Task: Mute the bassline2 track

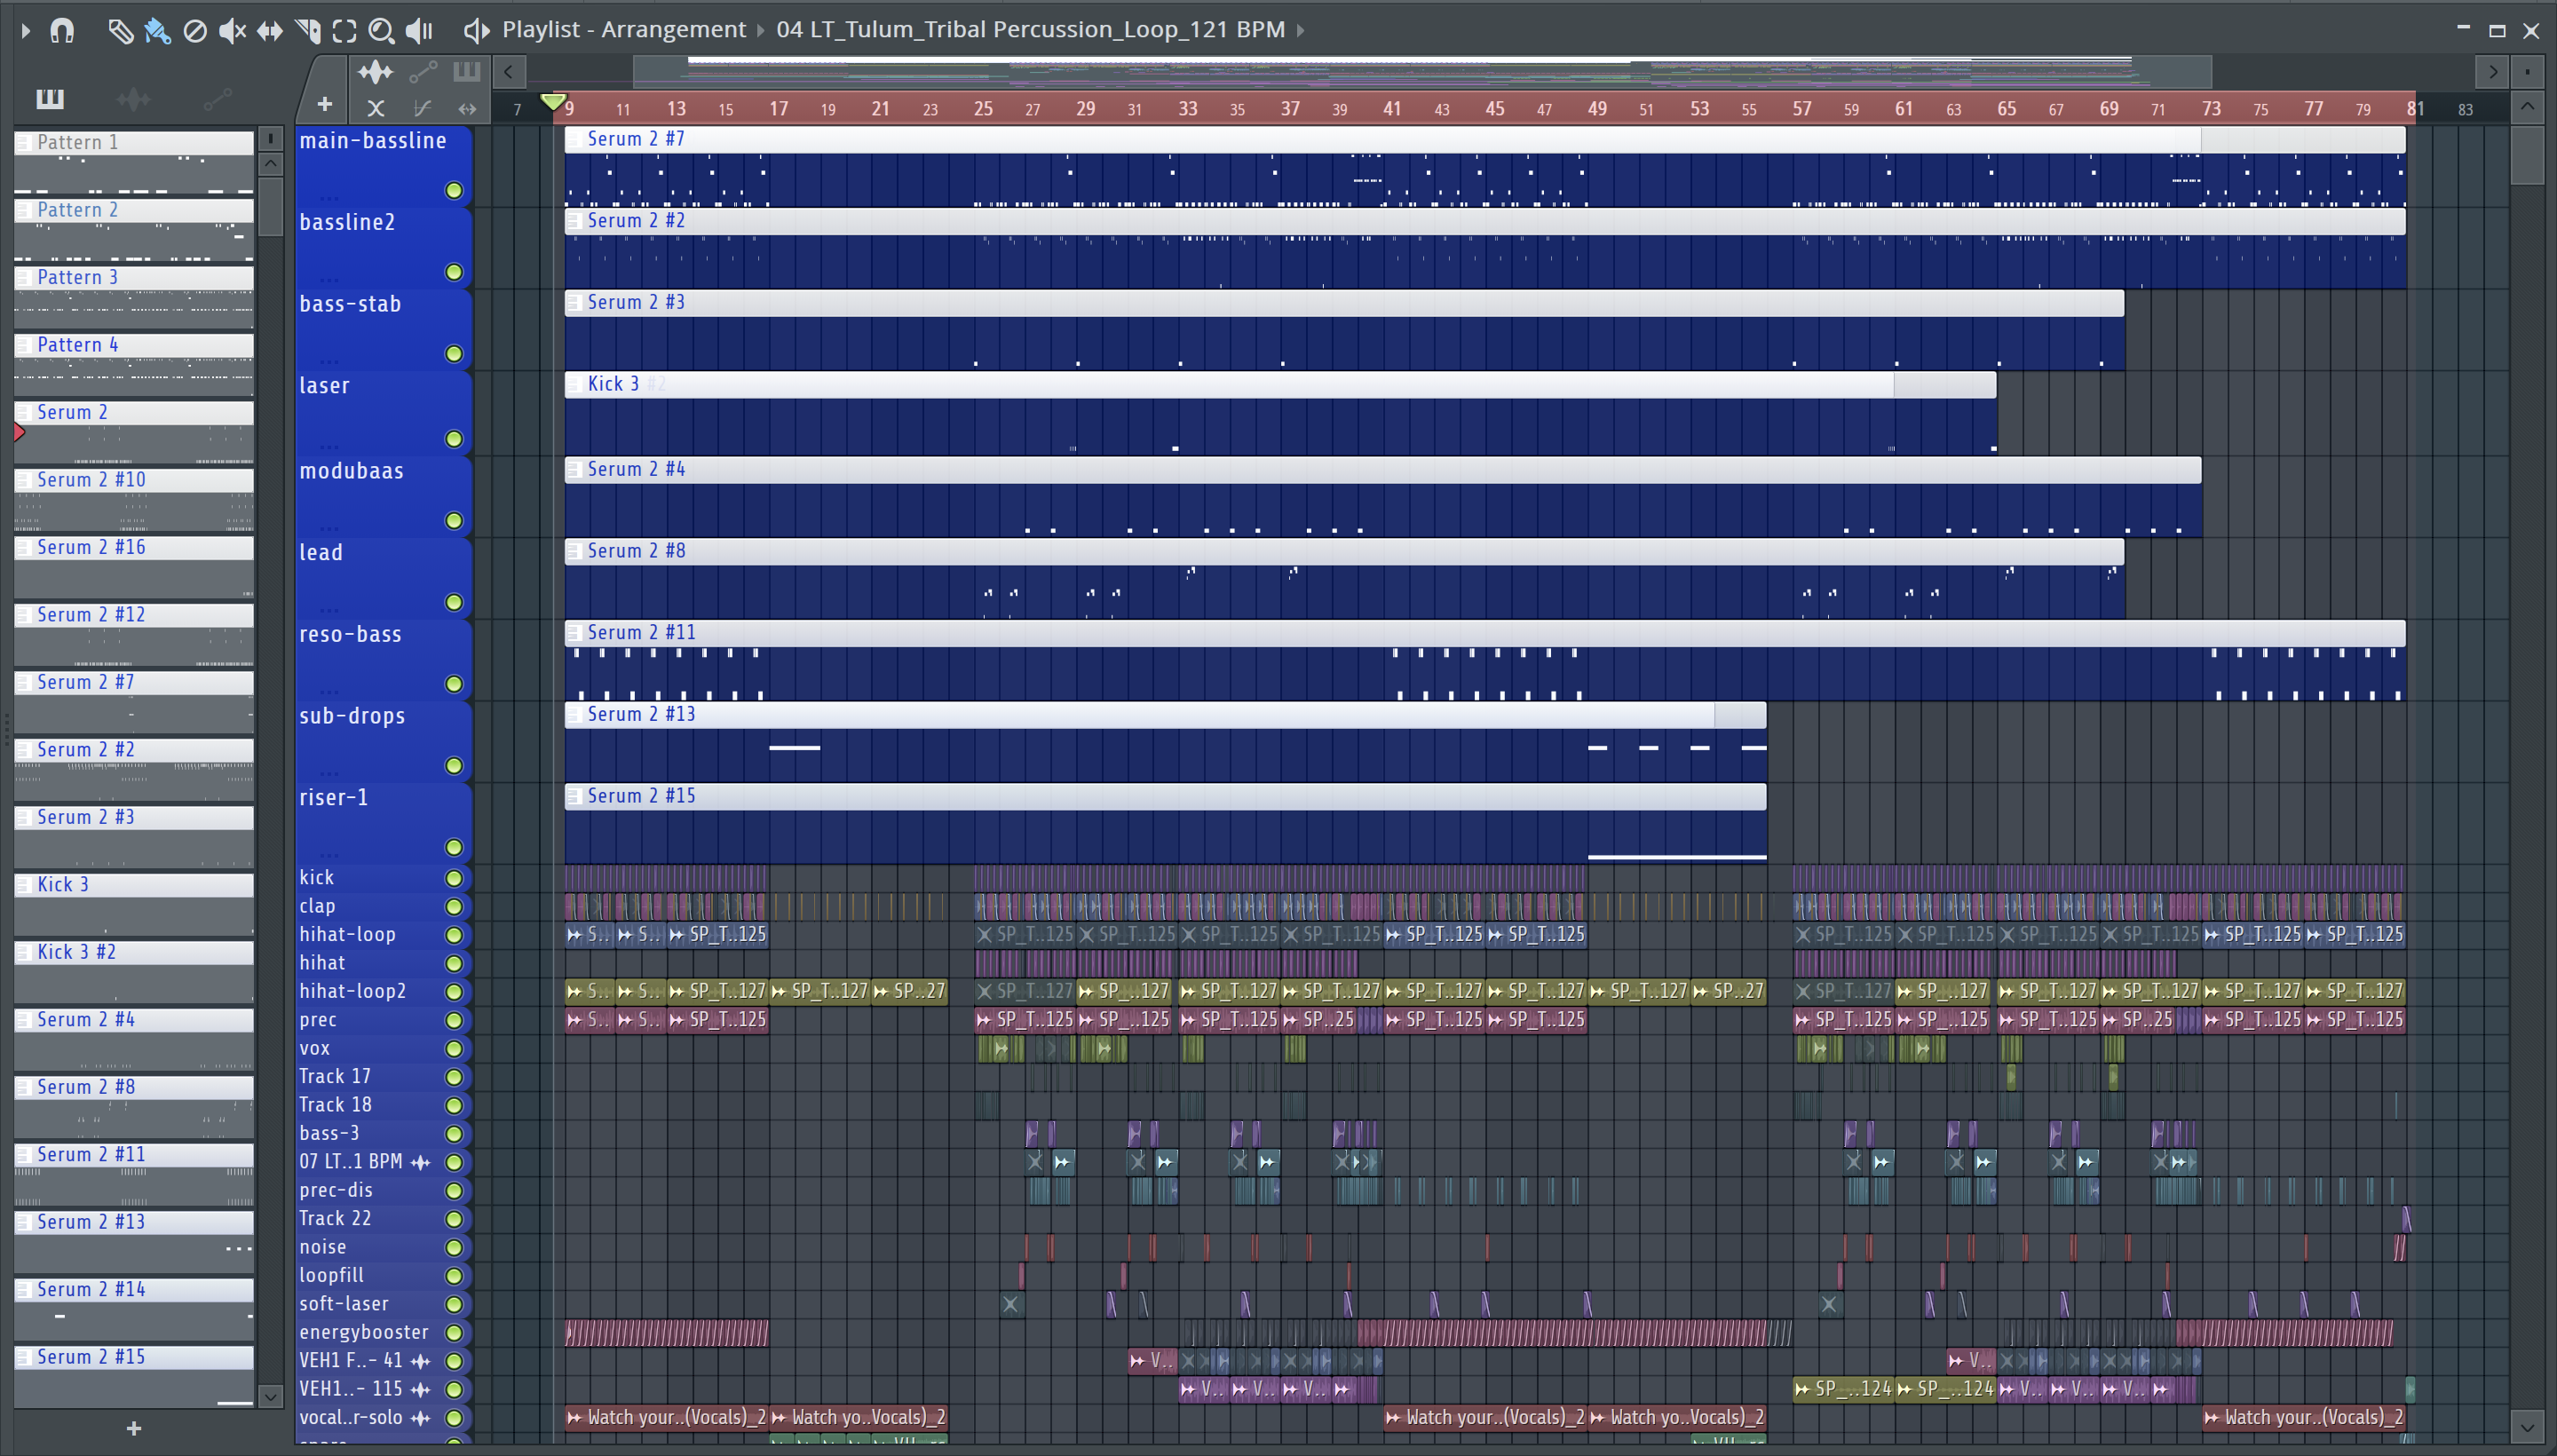Action: point(454,272)
